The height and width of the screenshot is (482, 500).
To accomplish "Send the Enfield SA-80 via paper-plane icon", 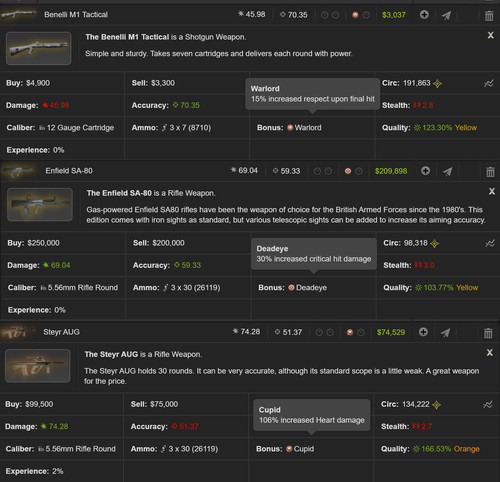I will click(x=448, y=171).
